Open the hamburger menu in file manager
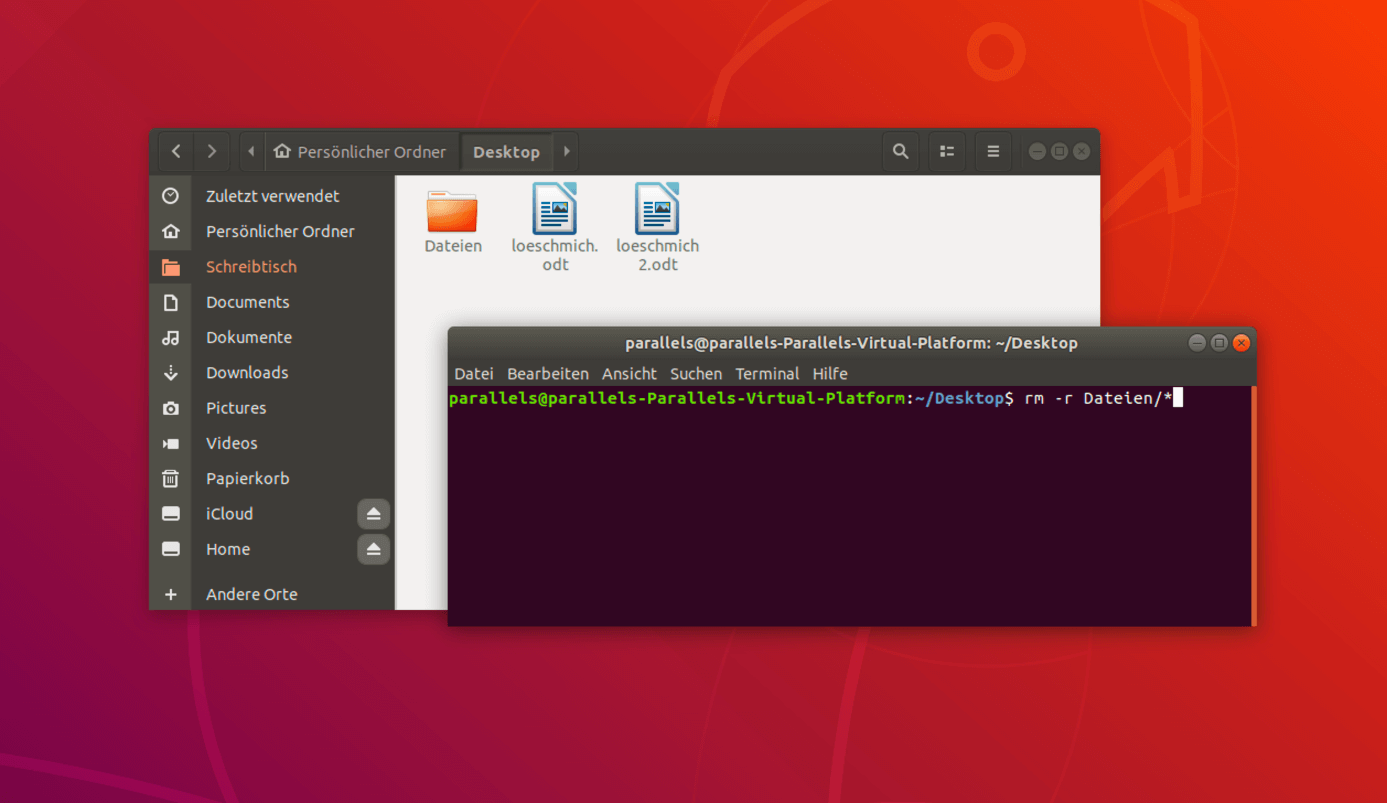Screen dimensions: 1387x803 pyautogui.click(x=993, y=152)
